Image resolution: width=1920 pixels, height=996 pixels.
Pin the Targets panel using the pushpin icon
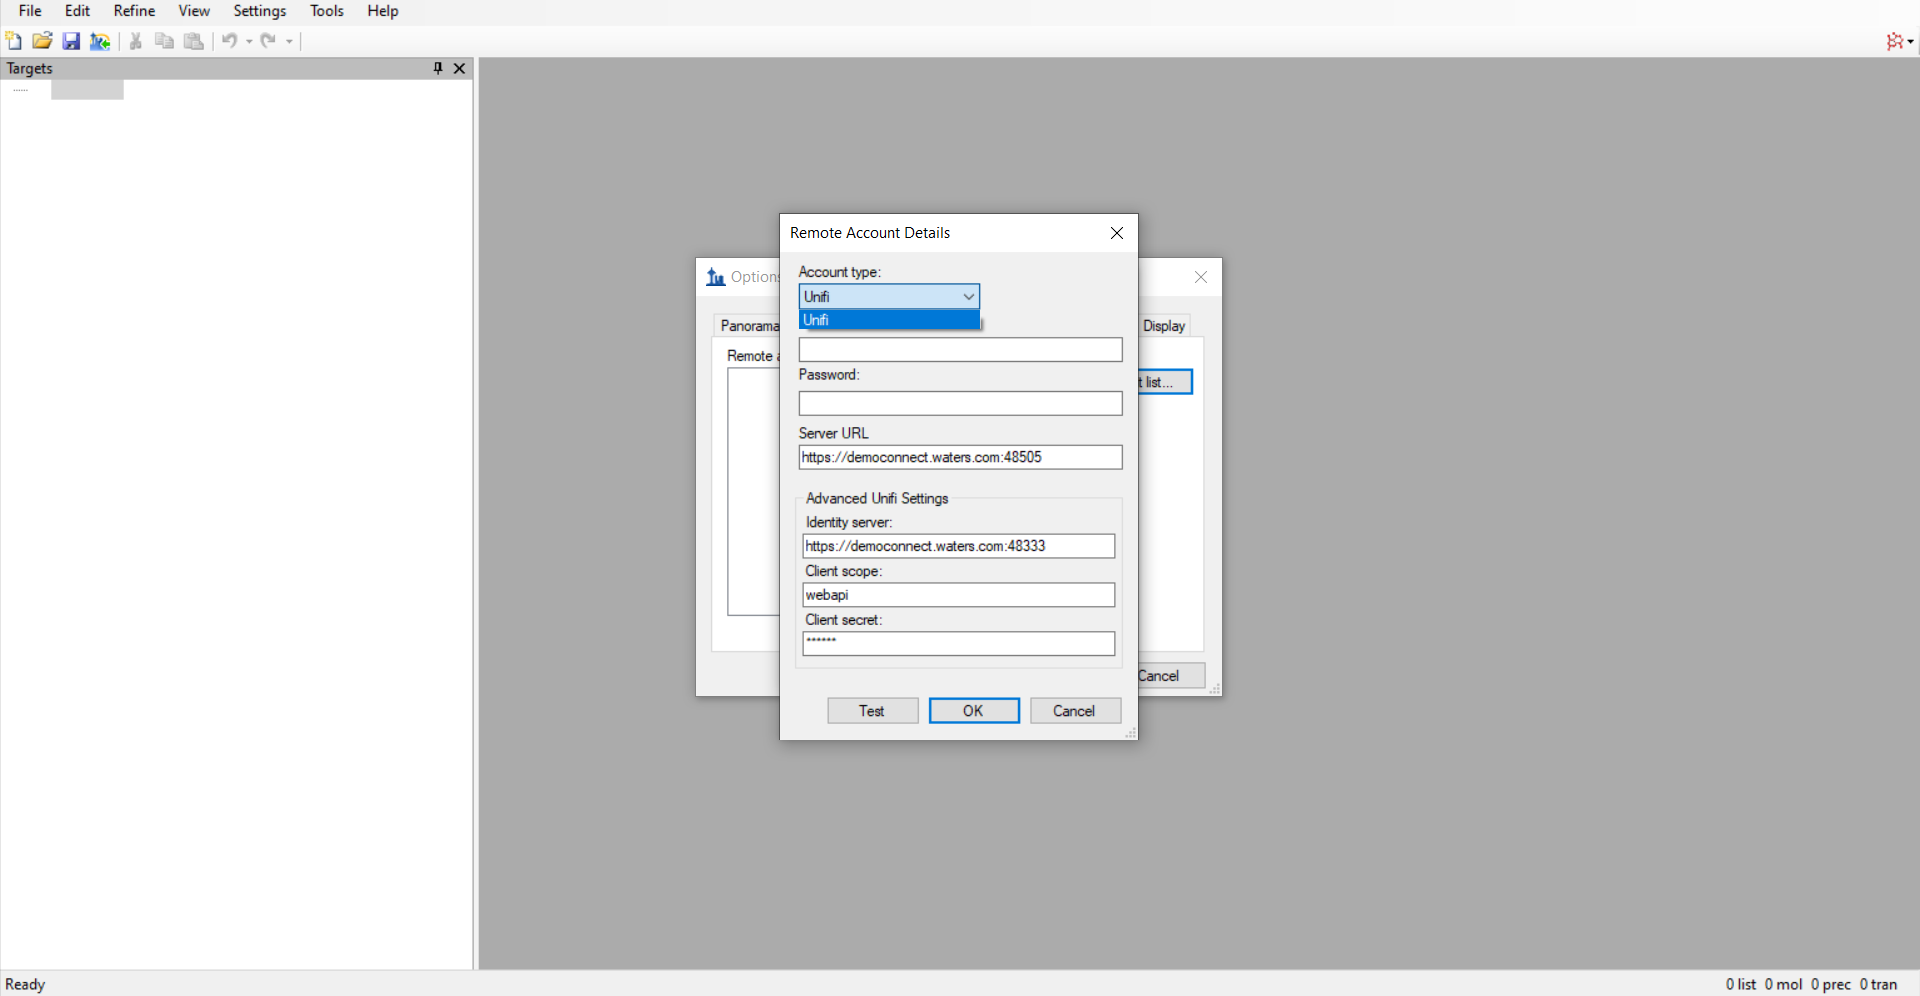click(438, 68)
